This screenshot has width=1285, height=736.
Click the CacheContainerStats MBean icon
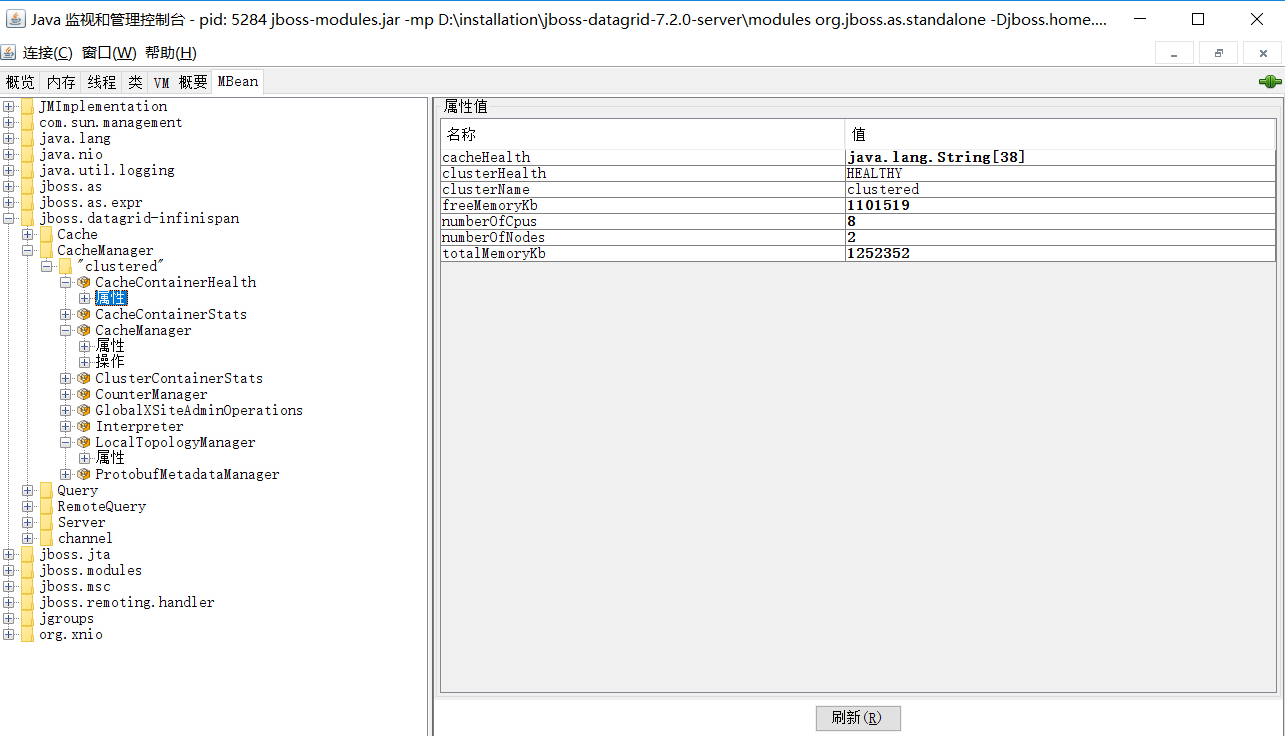[x=84, y=315]
